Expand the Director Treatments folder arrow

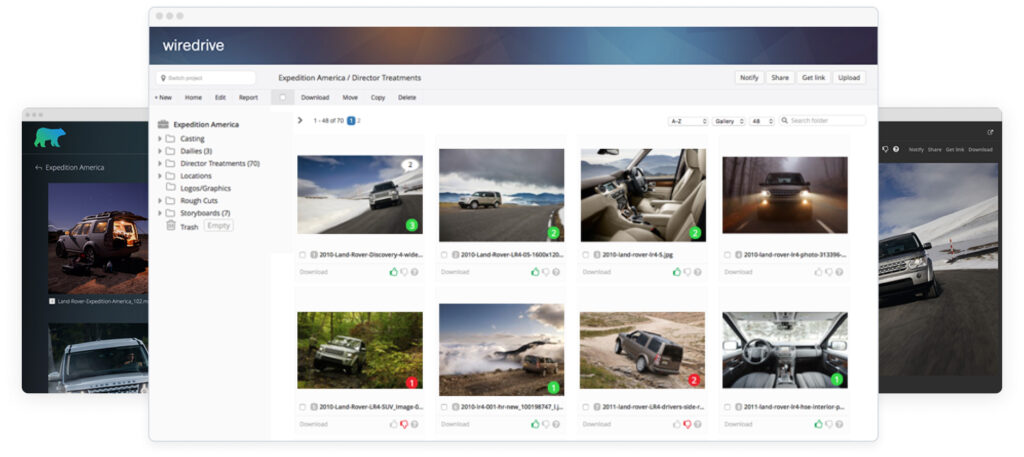pyautogui.click(x=159, y=163)
